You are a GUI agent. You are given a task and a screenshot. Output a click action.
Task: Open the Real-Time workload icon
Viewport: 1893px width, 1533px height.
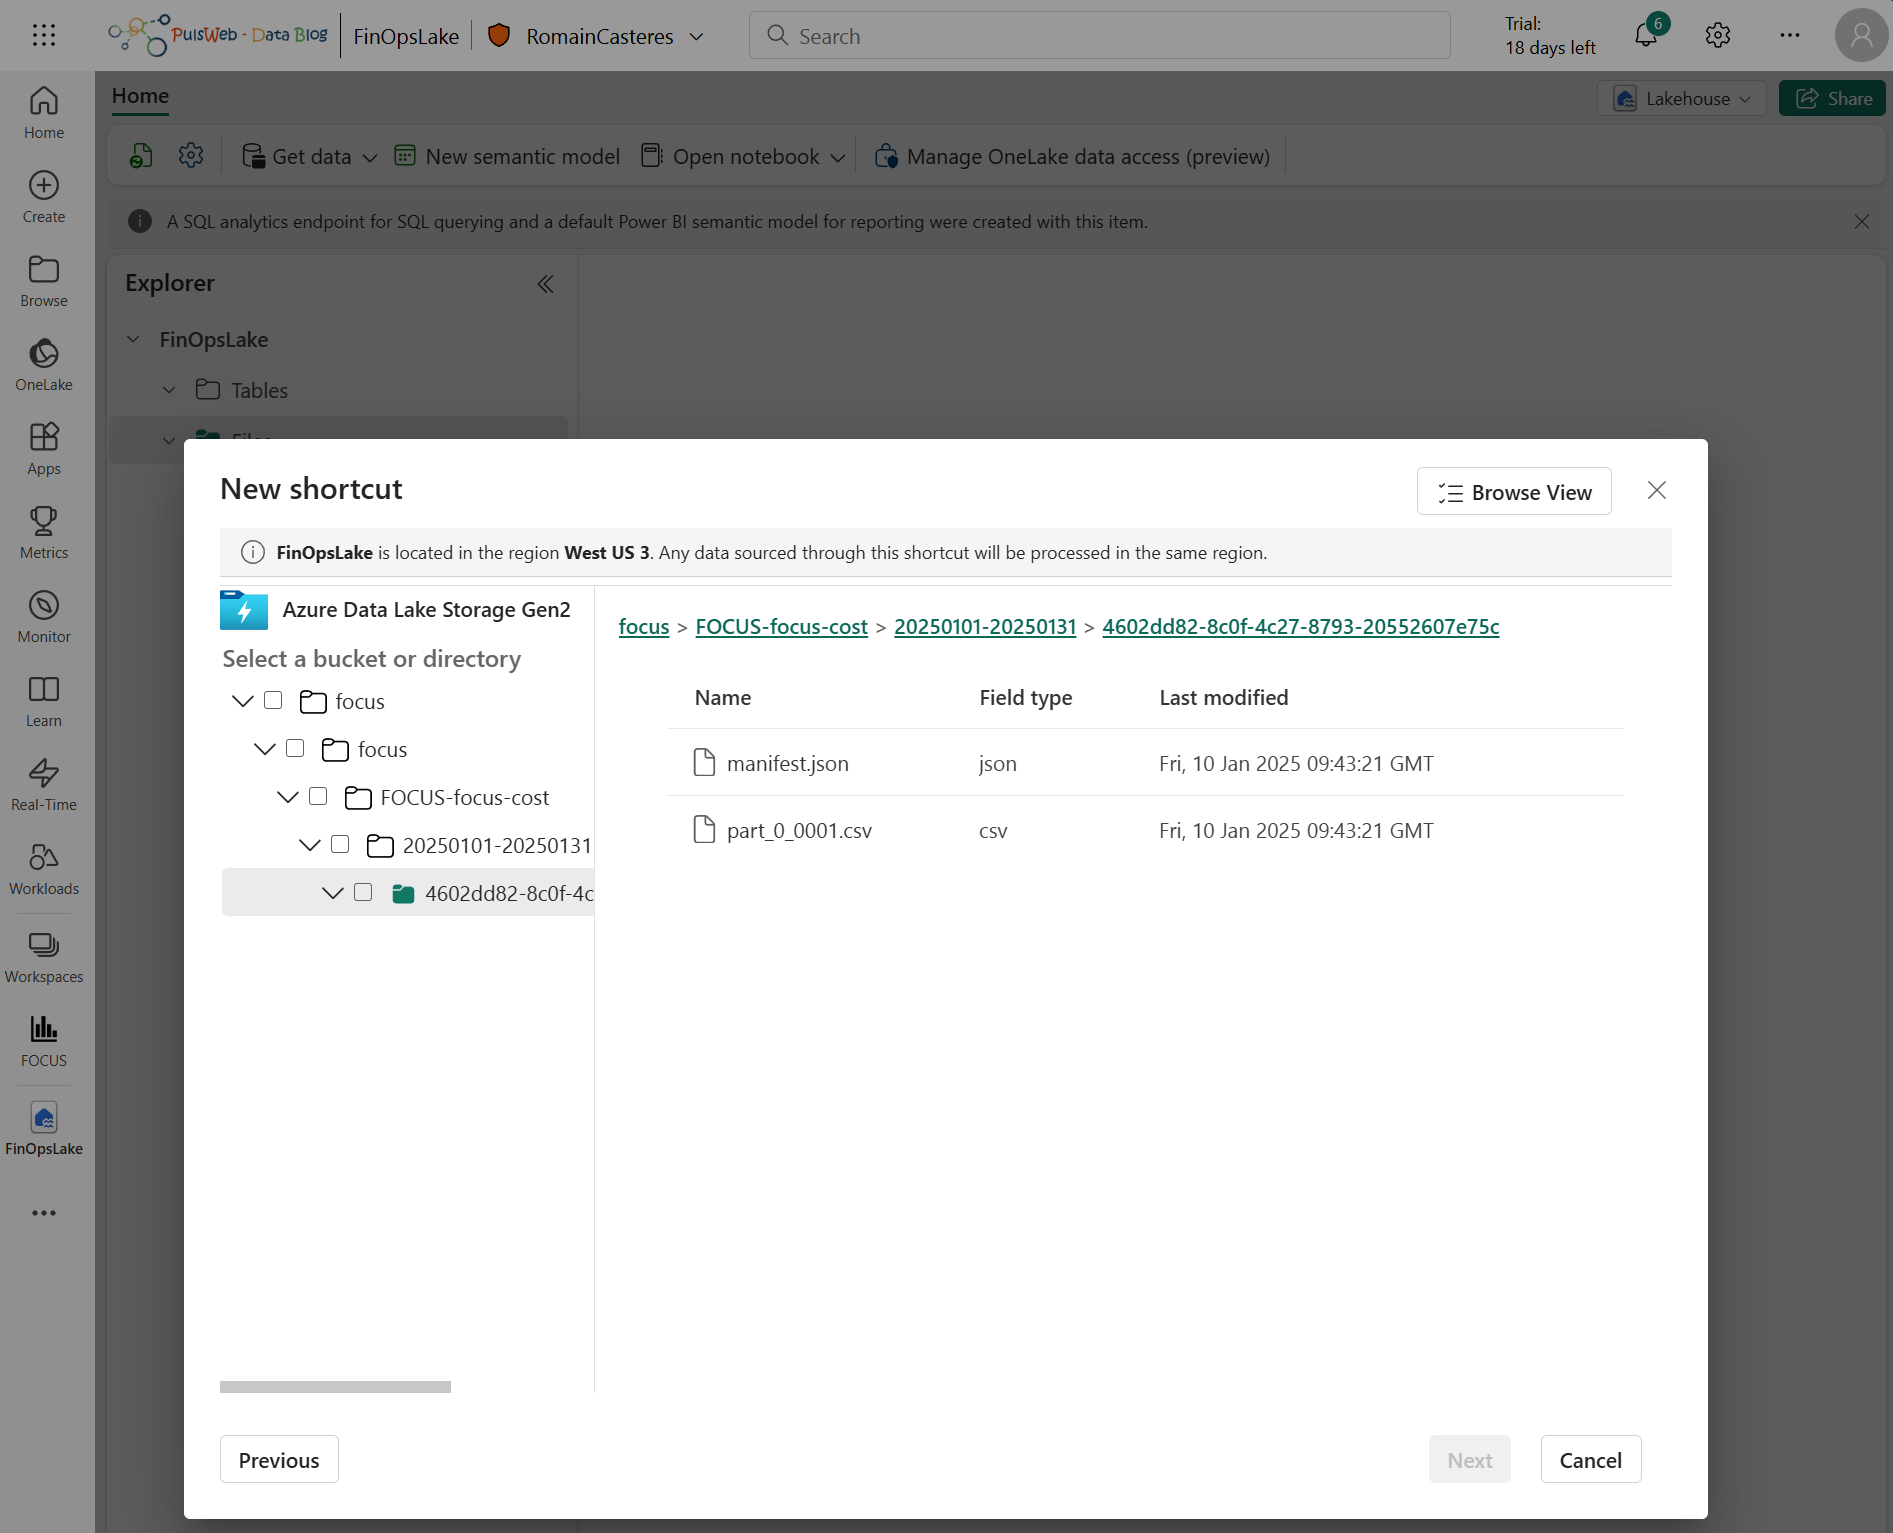coord(43,783)
